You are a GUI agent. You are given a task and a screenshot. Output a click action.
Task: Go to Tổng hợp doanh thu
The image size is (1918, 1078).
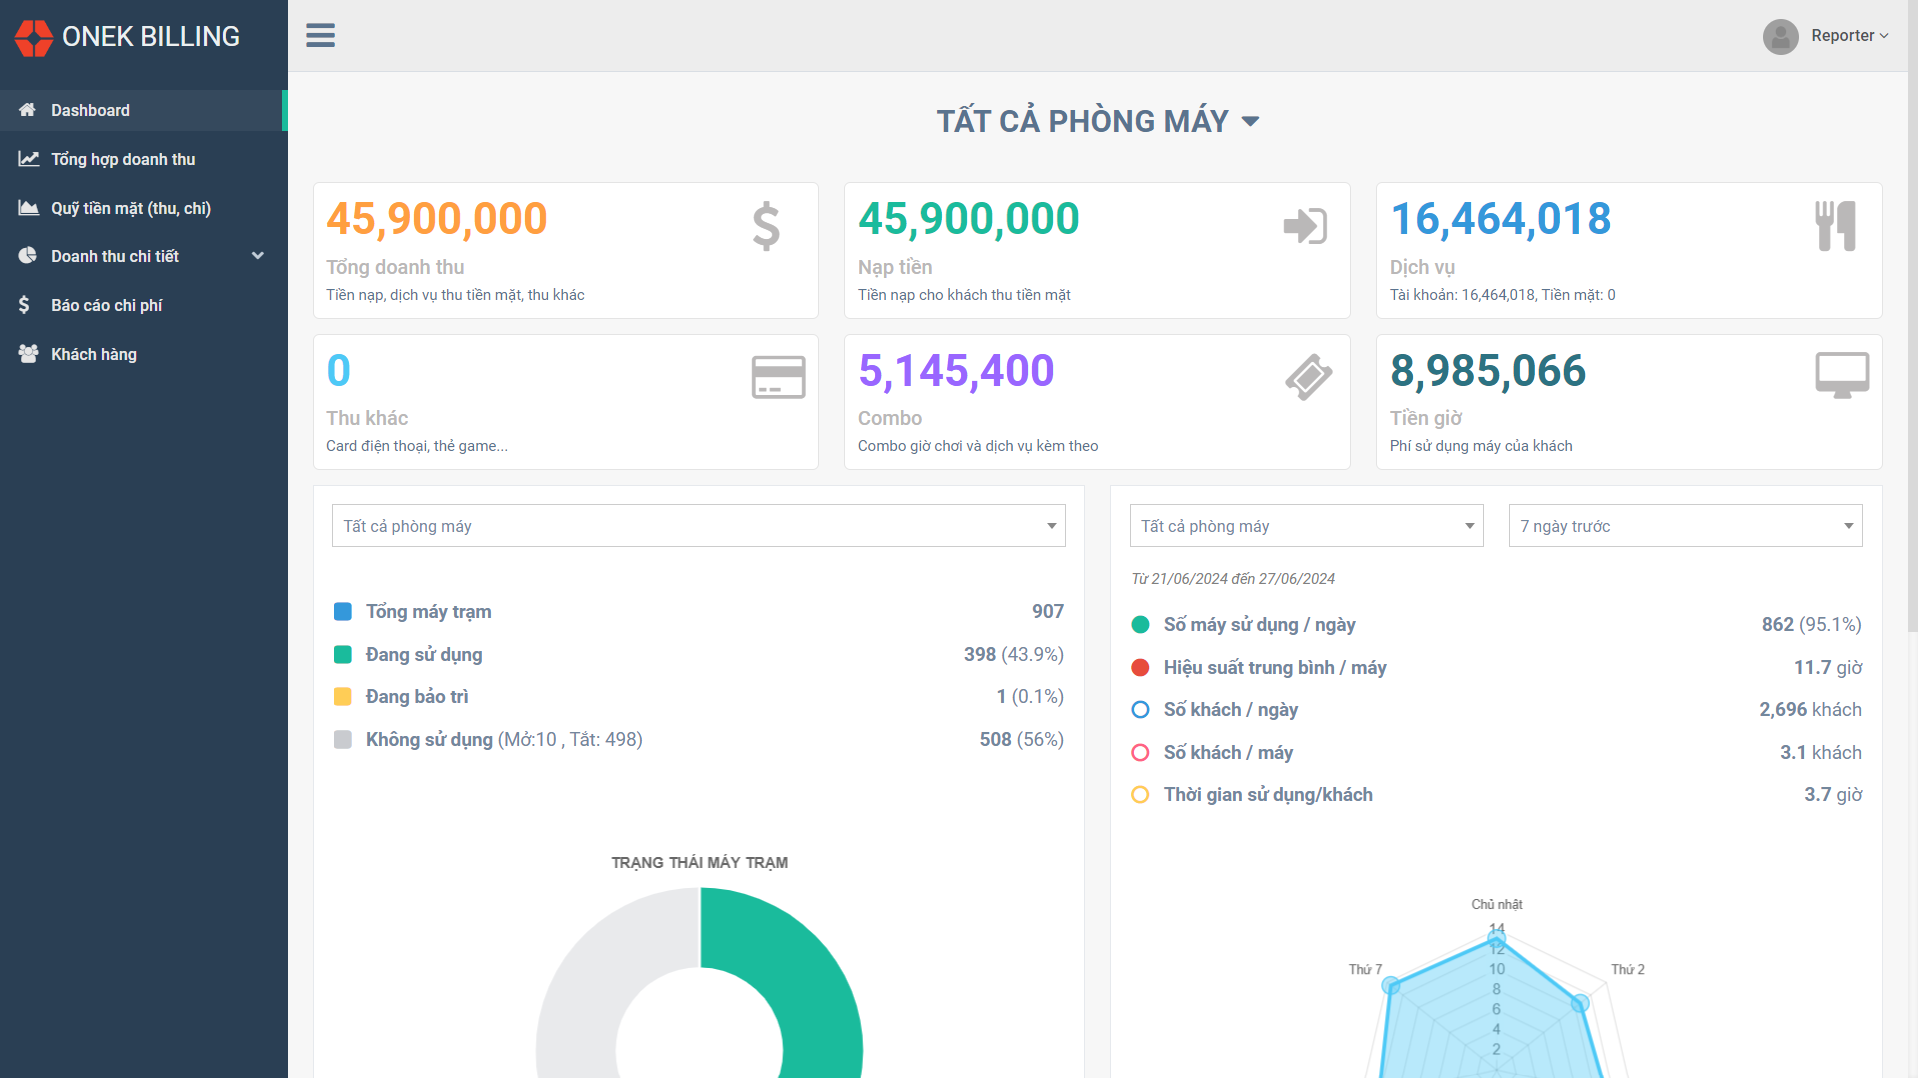click(x=142, y=159)
